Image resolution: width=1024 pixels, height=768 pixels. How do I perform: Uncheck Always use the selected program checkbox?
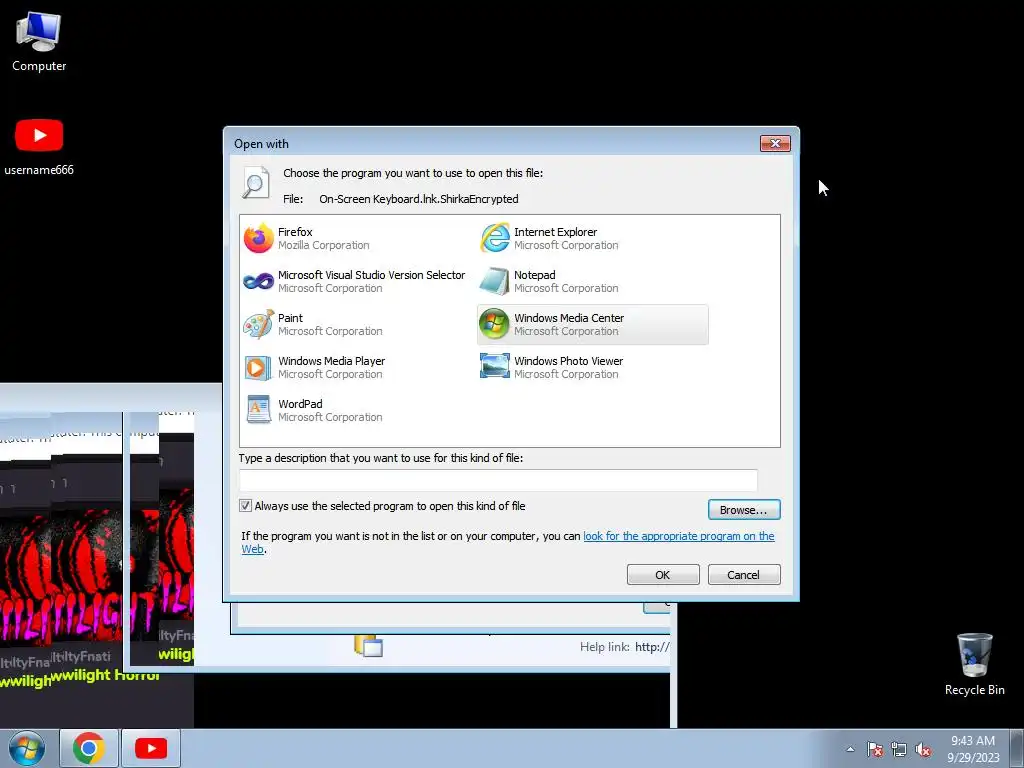pyautogui.click(x=246, y=505)
